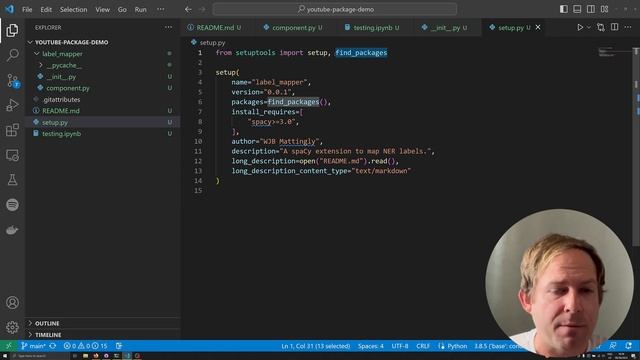
Task: Open __init__.py in the Explorer tree
Action: [61, 76]
